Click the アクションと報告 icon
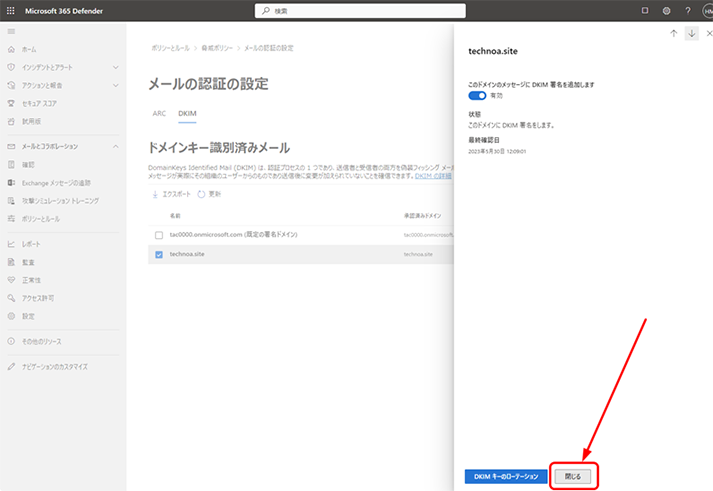Image resolution: width=713 pixels, height=491 pixels. click(11, 85)
